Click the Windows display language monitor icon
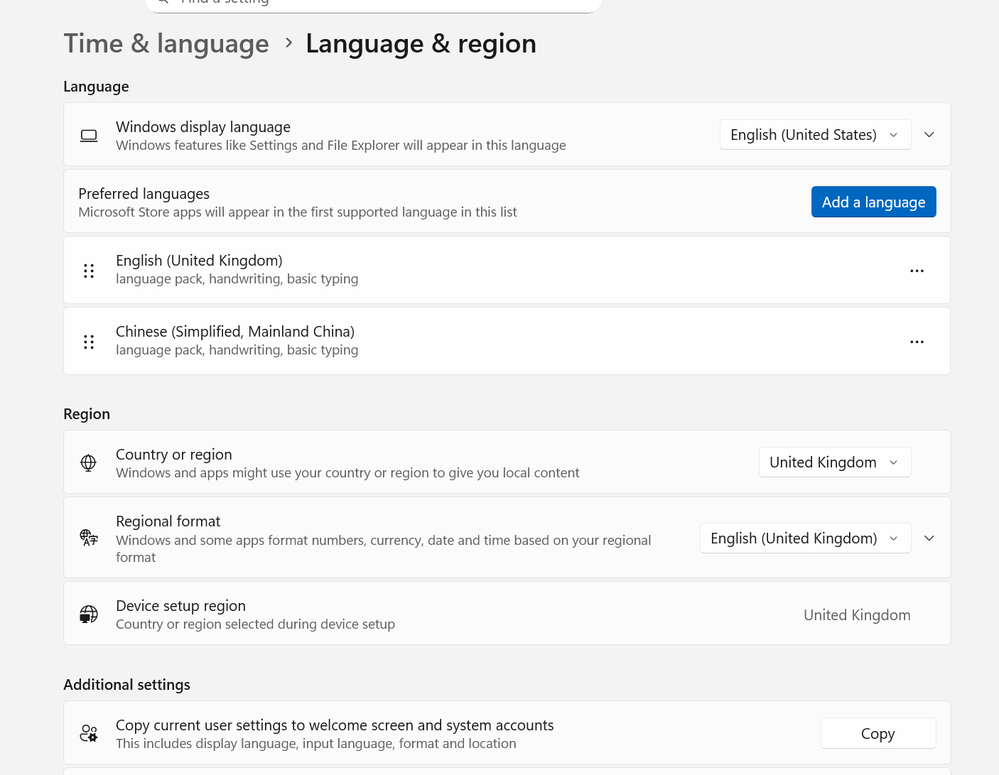Screen dimensions: 999x775 89,135
